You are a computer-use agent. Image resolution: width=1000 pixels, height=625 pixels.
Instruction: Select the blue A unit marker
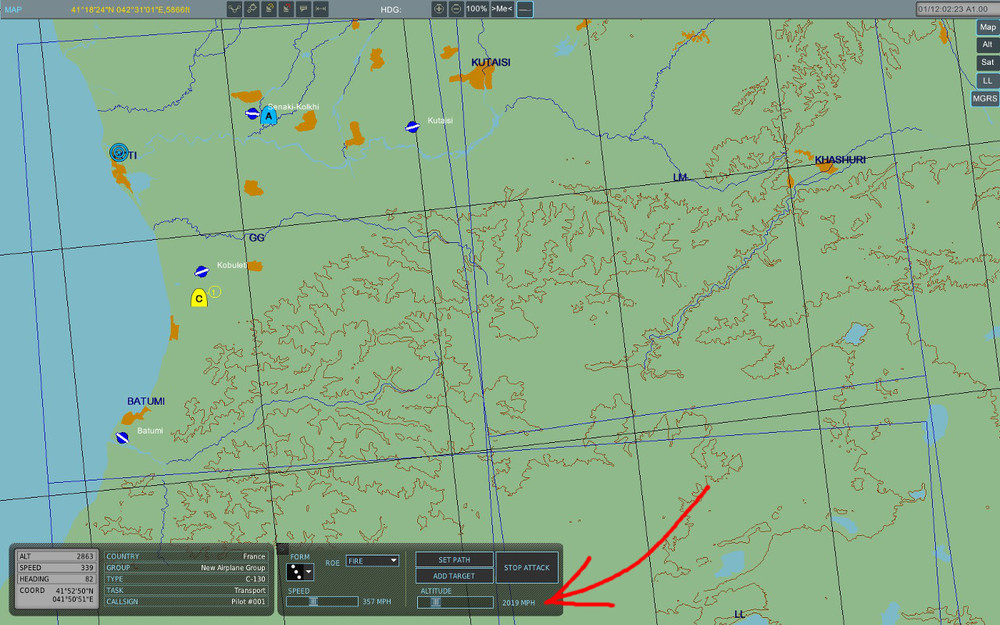pyautogui.click(x=268, y=115)
